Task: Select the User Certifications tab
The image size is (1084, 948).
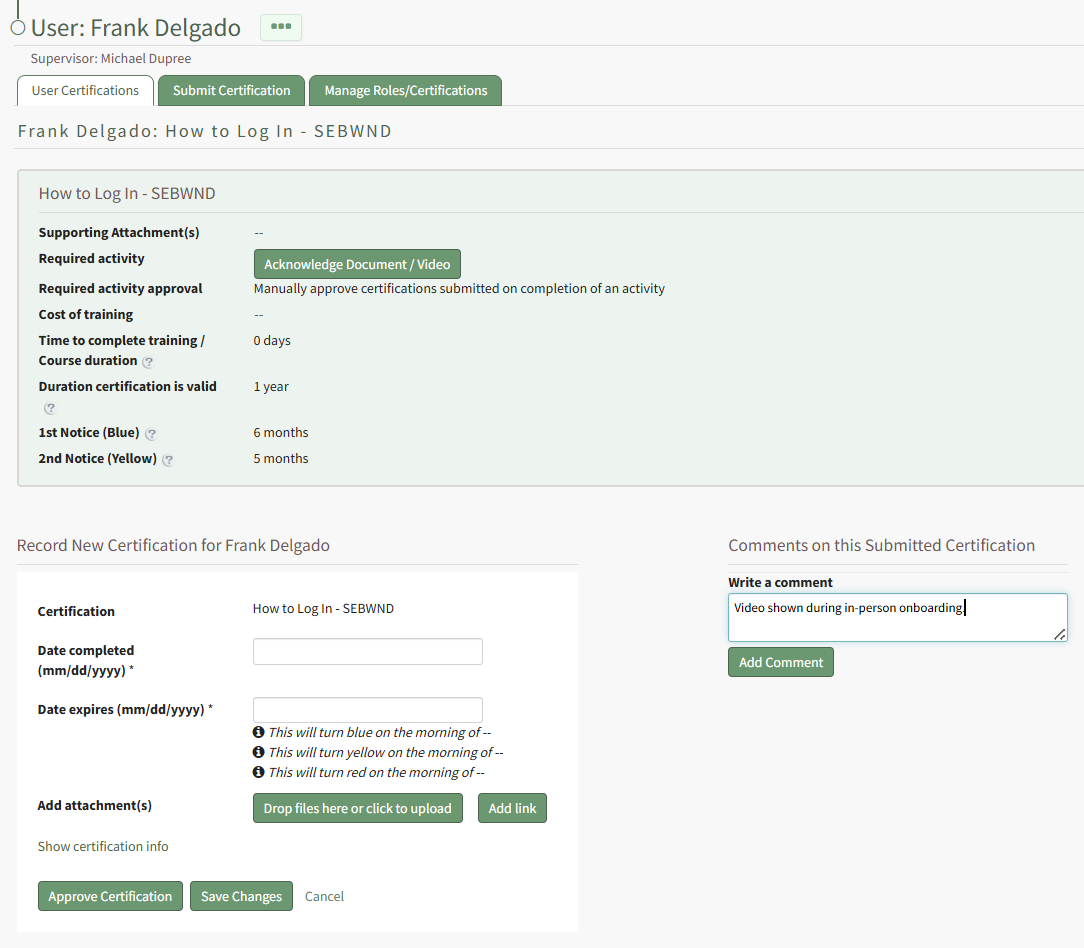Action: point(85,90)
